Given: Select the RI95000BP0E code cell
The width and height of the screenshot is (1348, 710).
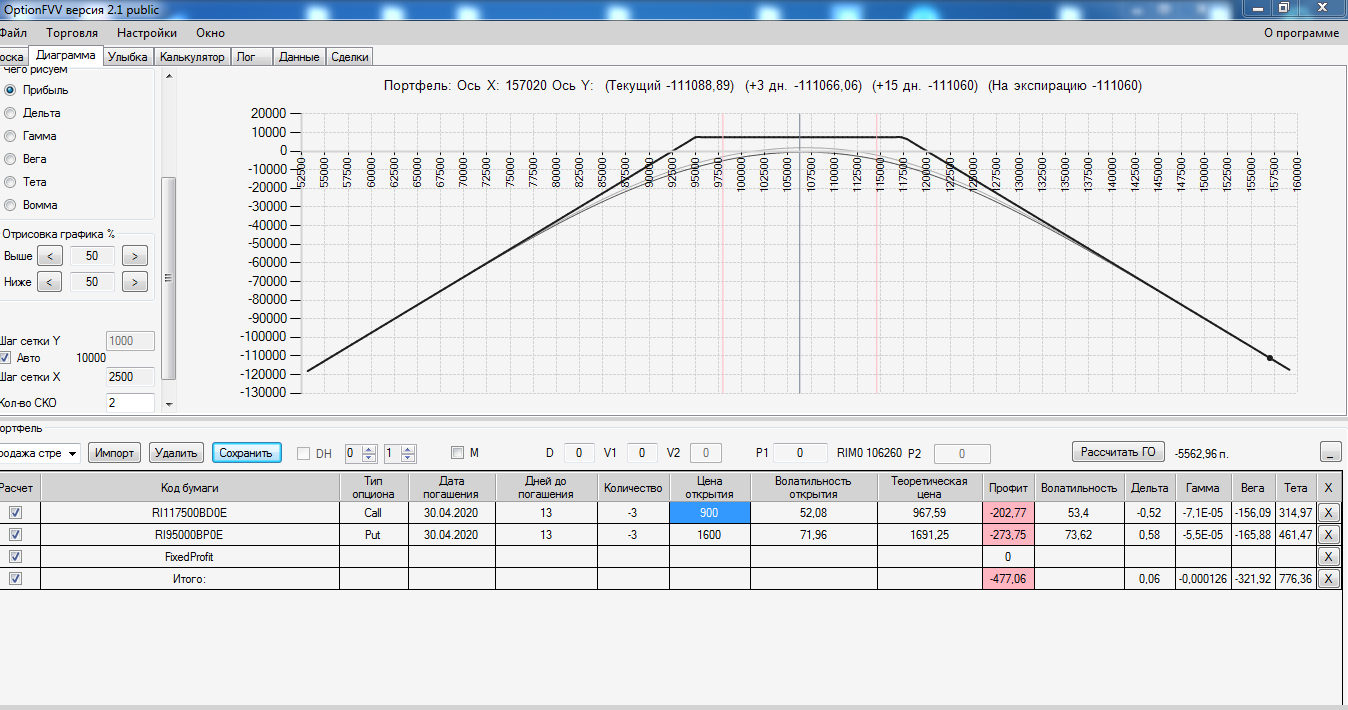Looking at the screenshot, I should (x=190, y=534).
